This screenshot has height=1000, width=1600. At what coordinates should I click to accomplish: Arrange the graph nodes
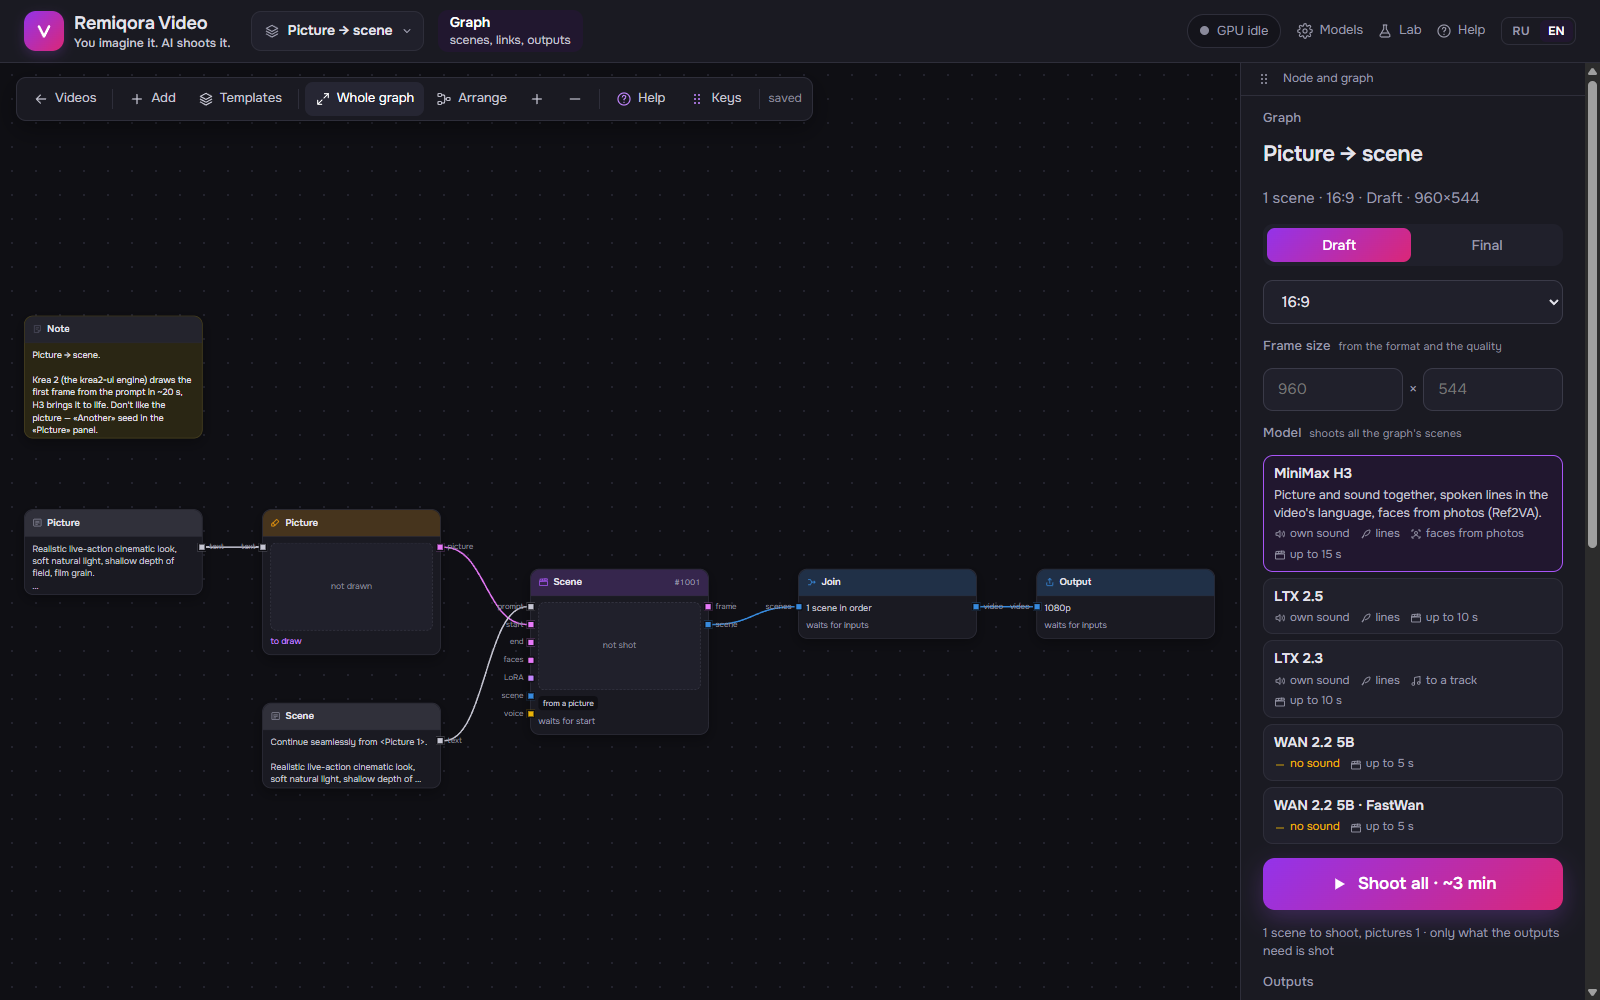pyautogui.click(x=472, y=98)
